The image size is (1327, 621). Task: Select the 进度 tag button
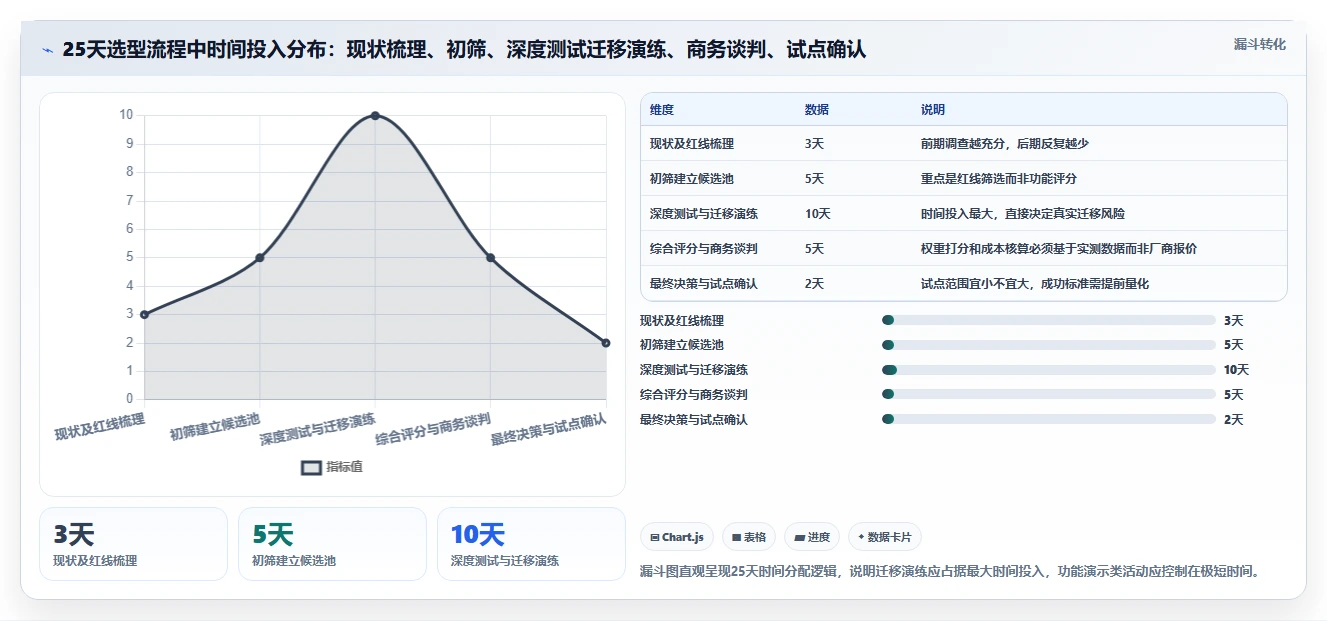[x=811, y=537]
